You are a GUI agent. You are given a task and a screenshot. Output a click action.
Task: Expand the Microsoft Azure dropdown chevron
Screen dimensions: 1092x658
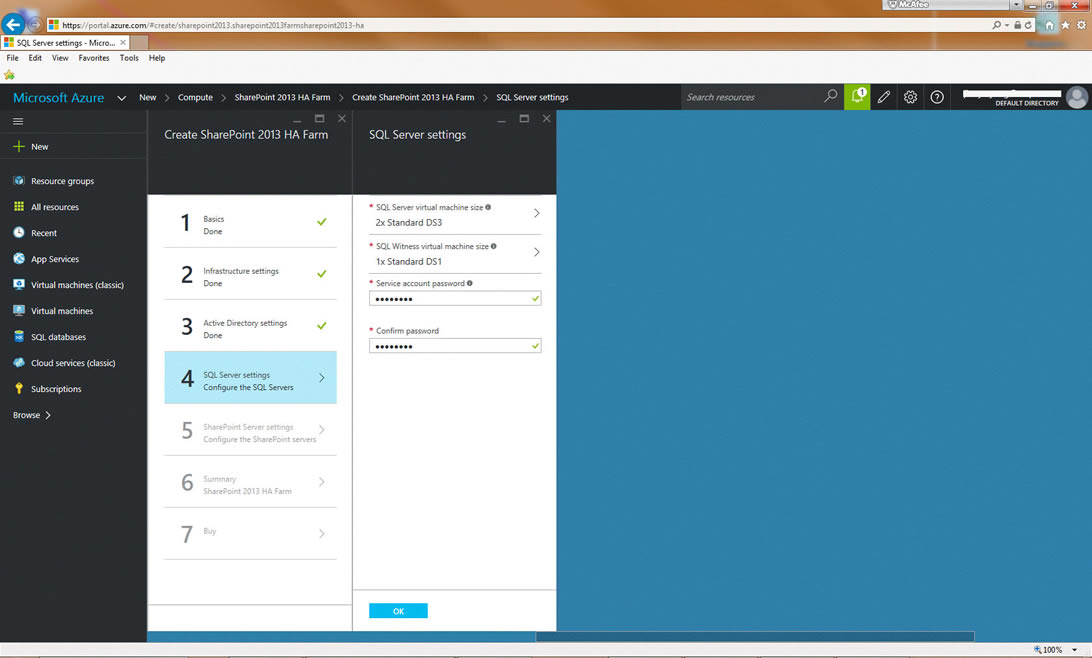pyautogui.click(x=121, y=98)
